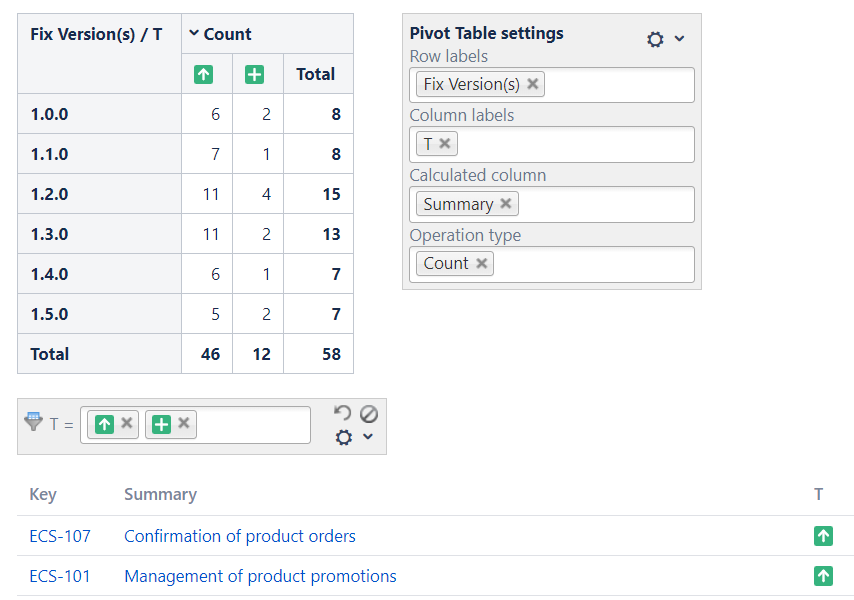The image size is (854, 600).
Task: Remove the Count operation type tag
Action: pyautogui.click(x=481, y=264)
